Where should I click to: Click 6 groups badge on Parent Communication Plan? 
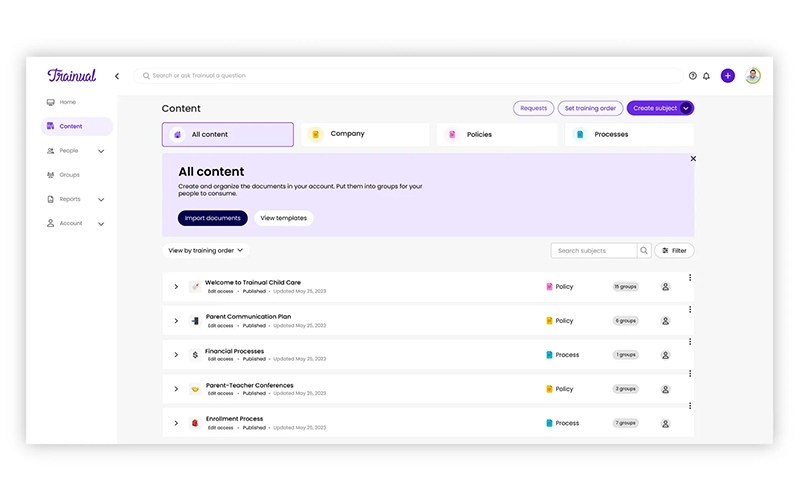[x=626, y=321]
